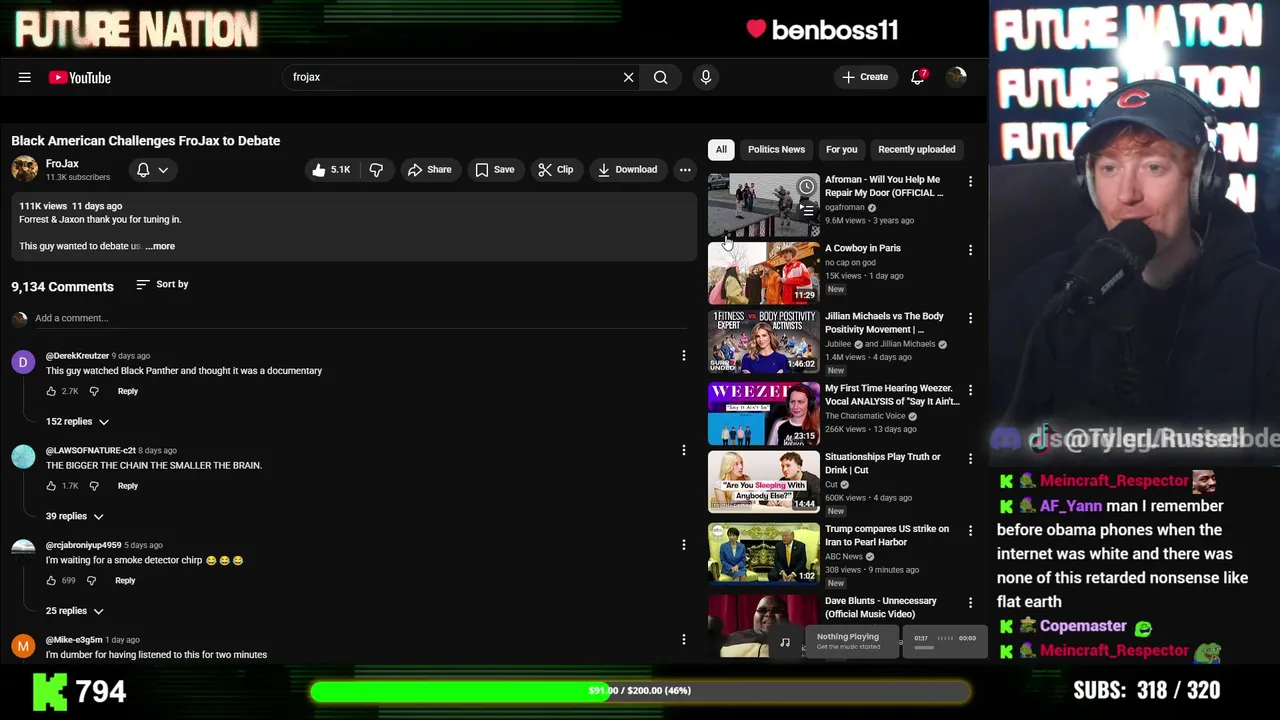Save video to playlist
This screenshot has width=1280, height=720.
coord(494,170)
